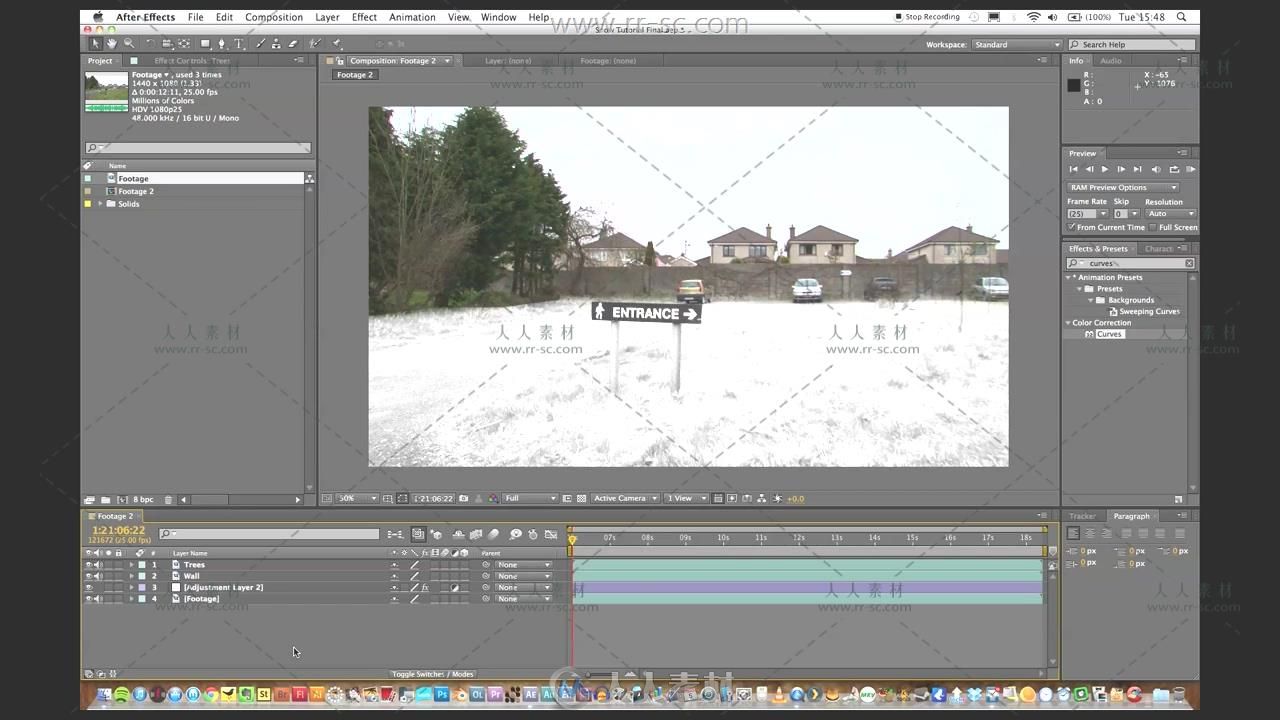This screenshot has height=720, width=1280.
Task: Open Photoshop from the dock
Action: pyautogui.click(x=441, y=694)
